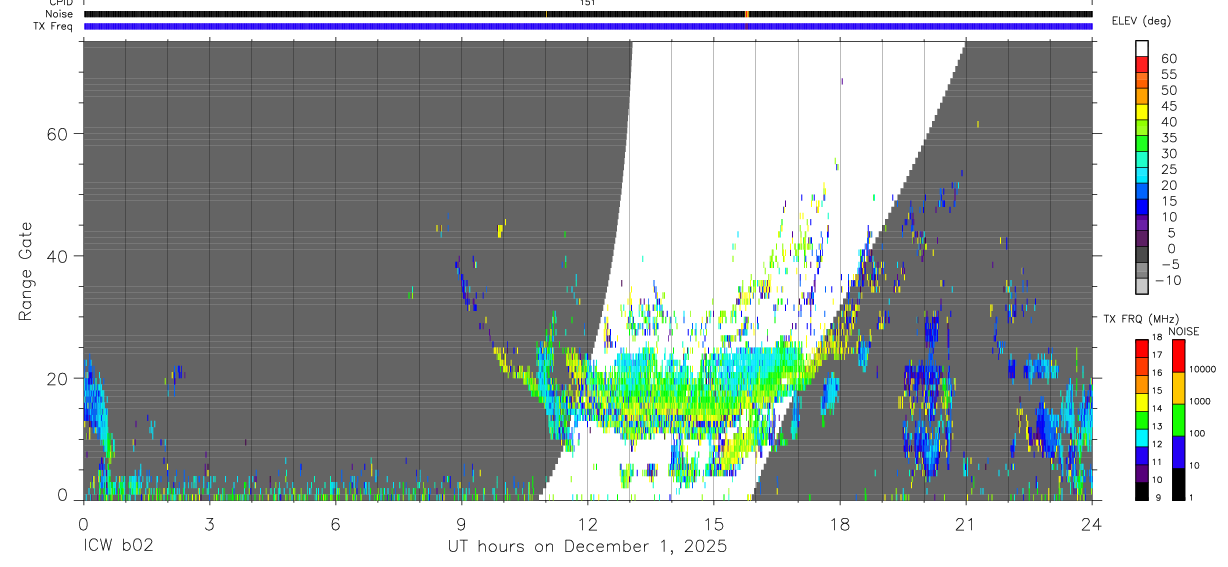Click the 'NOISE' legend title above colorbar
This screenshot has width=1228, height=567.
tap(1183, 331)
